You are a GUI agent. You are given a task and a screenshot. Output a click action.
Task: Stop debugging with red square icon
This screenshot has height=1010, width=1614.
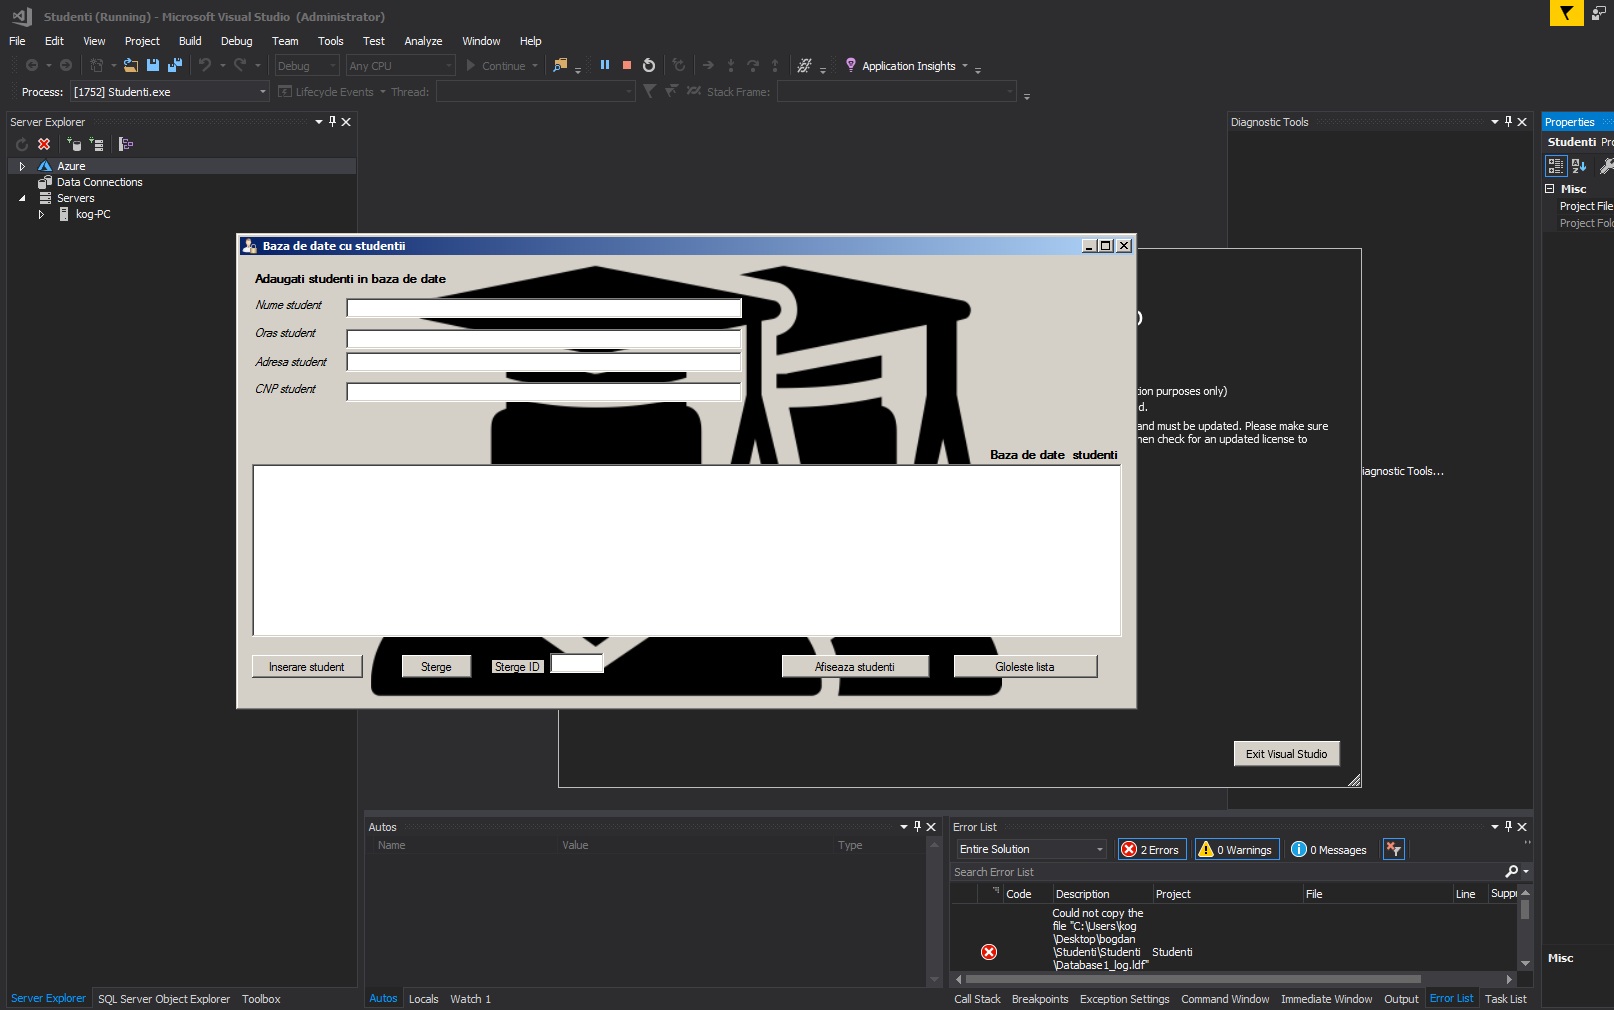pos(627,65)
